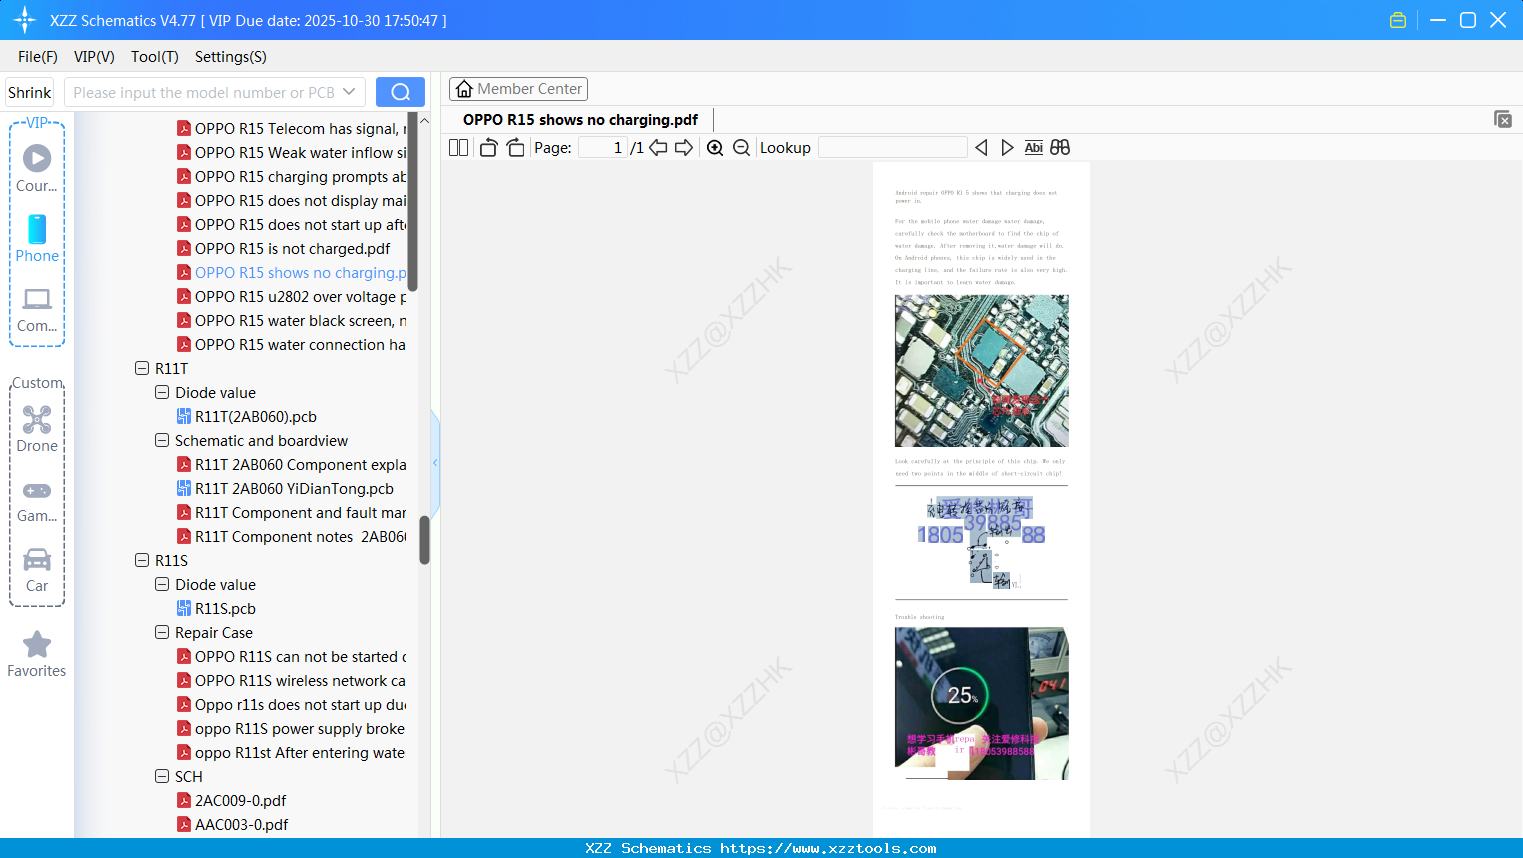The height and width of the screenshot is (858, 1523).
Task: Open 2AC009-0.pdf schematic
Action: click(240, 801)
